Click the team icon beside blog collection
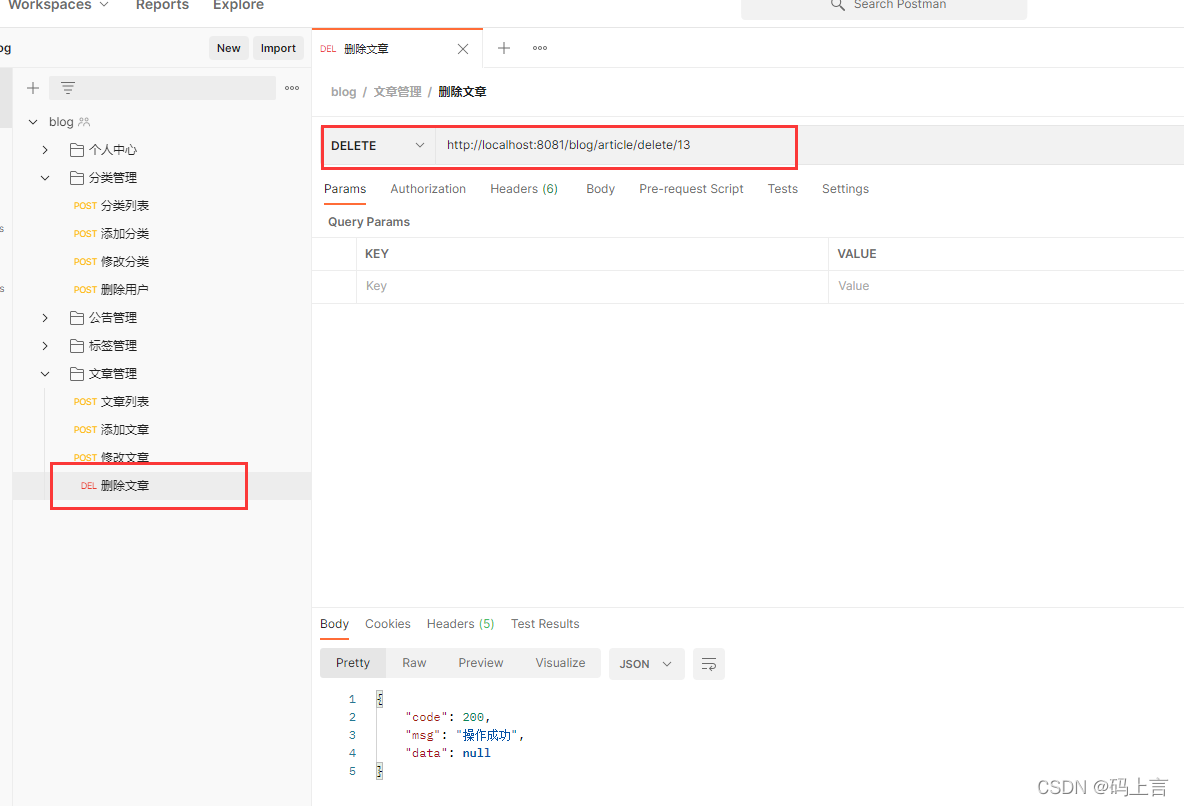Screen dimensions: 1184x806 pyautogui.click(x=84, y=122)
